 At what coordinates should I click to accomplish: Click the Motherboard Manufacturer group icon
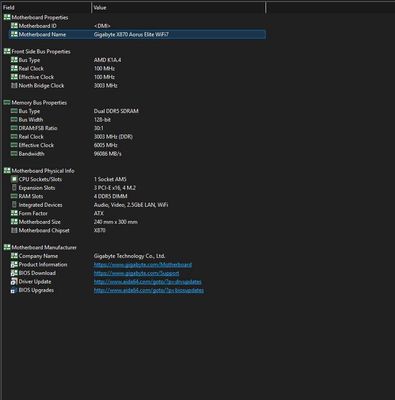[x=7, y=247]
